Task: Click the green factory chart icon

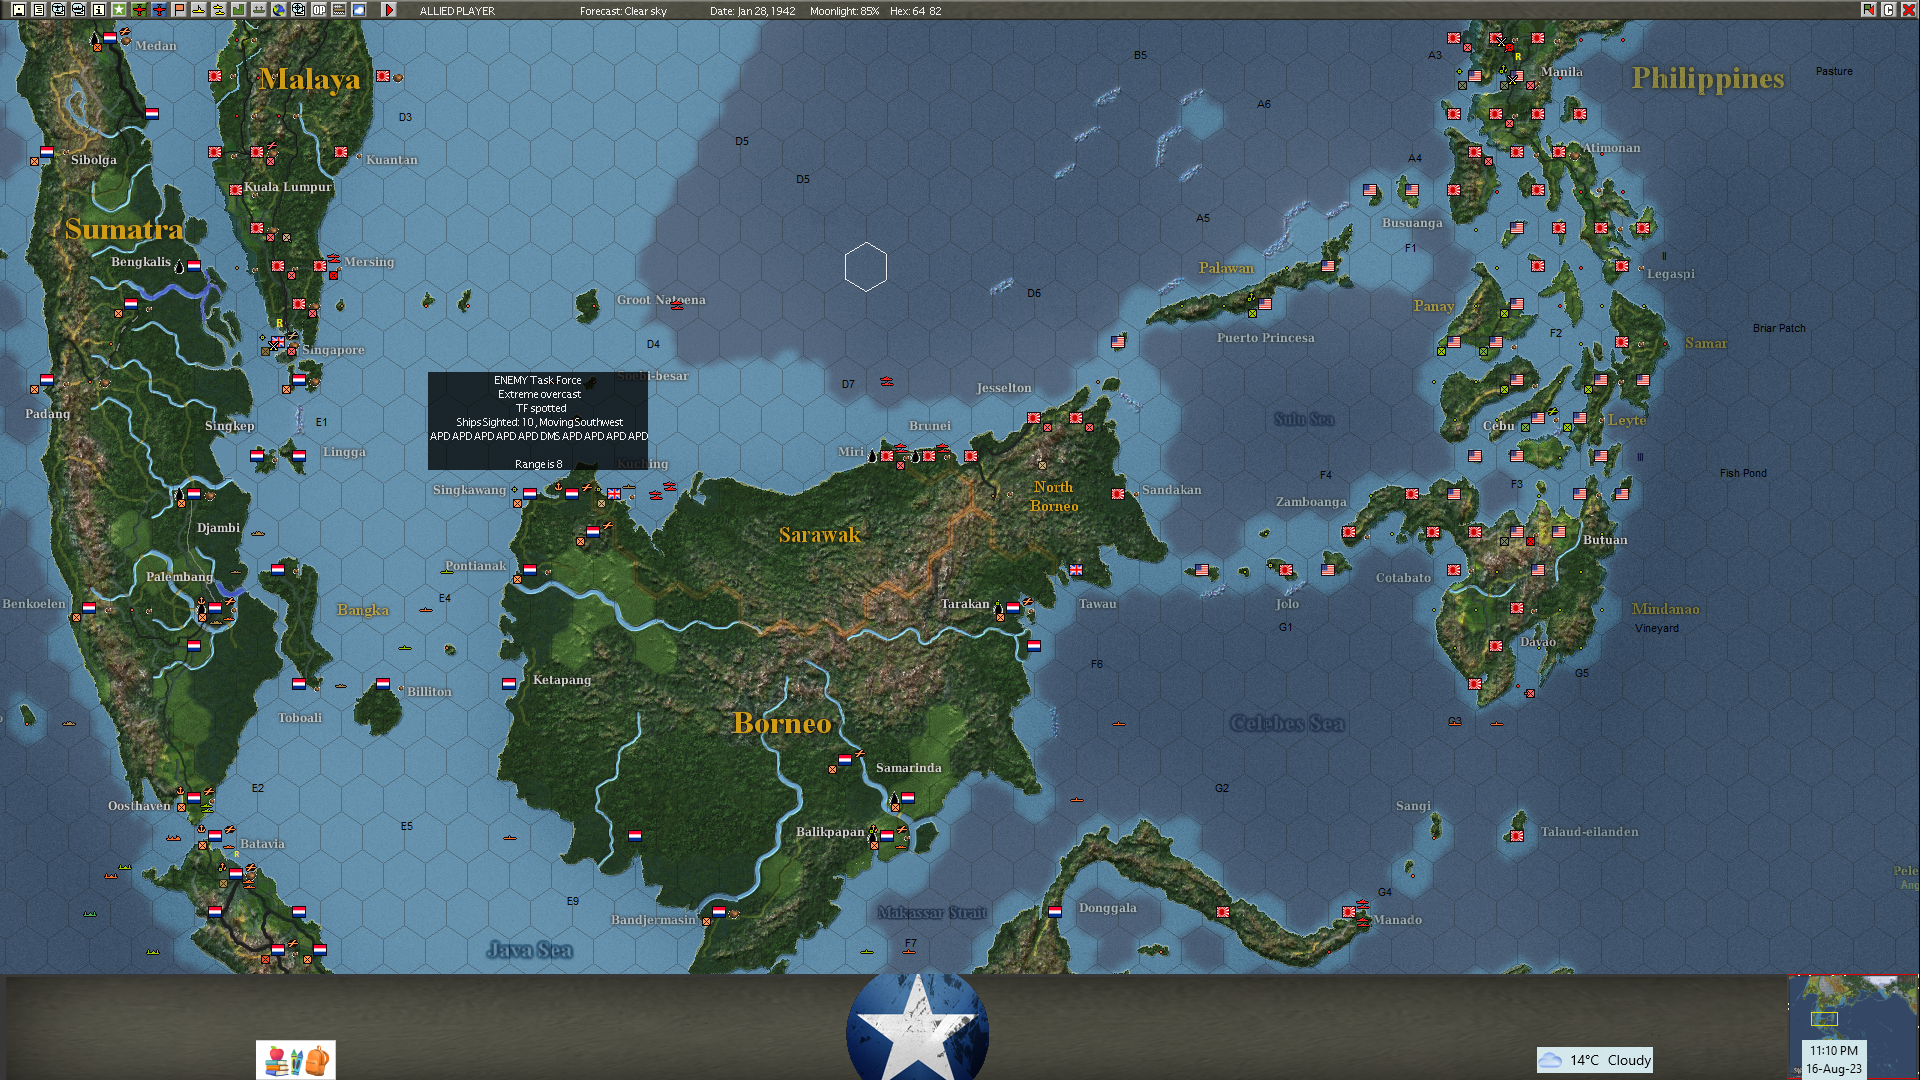Action: pyautogui.click(x=239, y=10)
